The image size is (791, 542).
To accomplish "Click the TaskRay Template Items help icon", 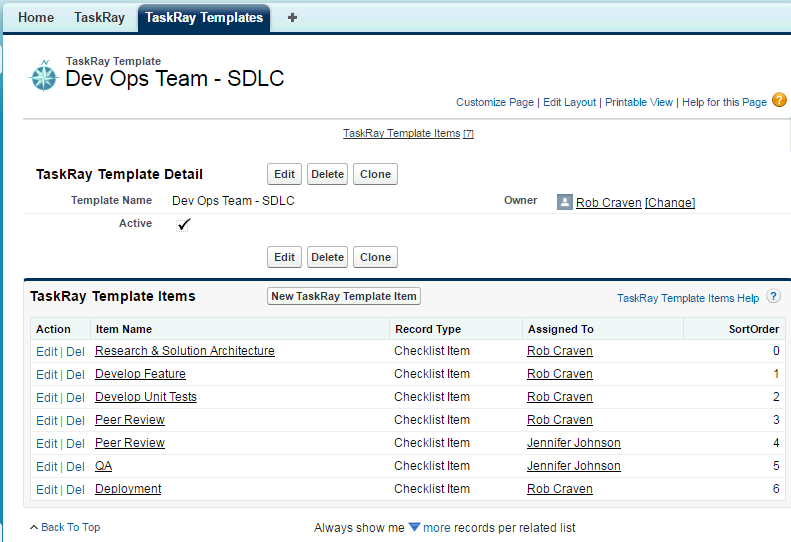I will point(773,296).
